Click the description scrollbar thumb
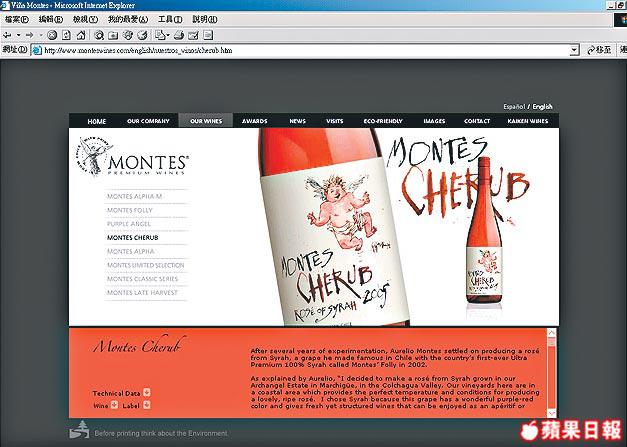The height and width of the screenshot is (447, 627). coord(552,342)
